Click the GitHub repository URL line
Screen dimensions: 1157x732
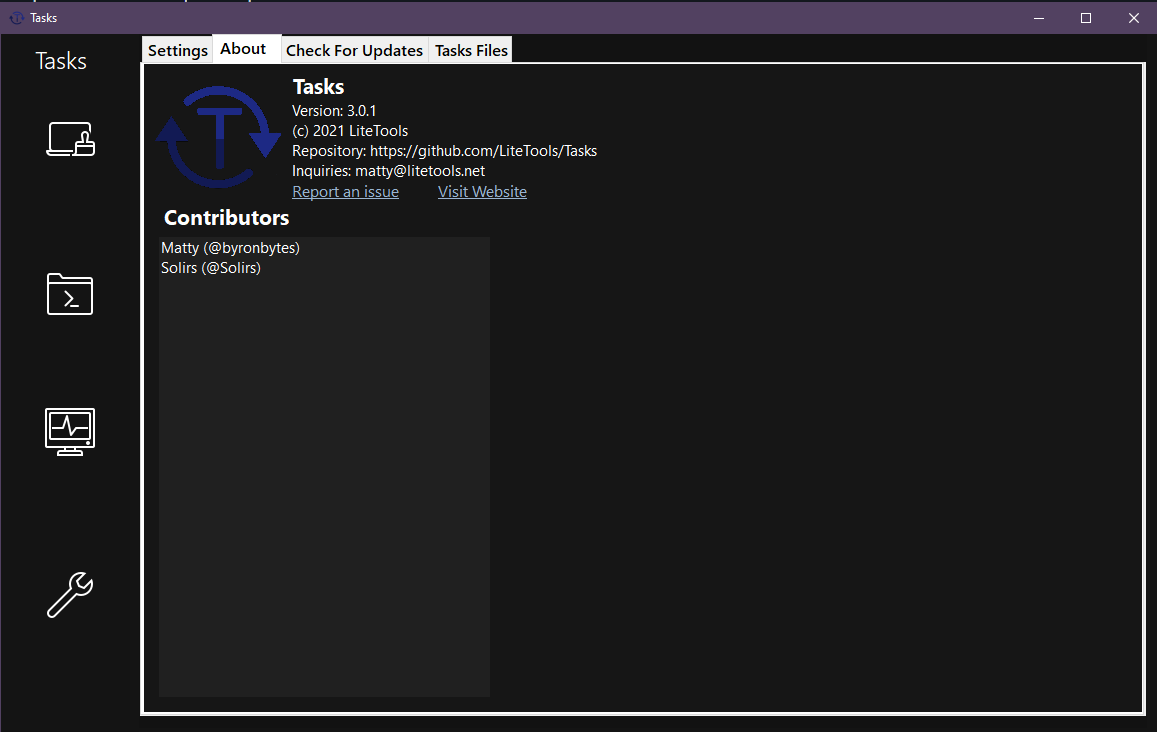(444, 151)
